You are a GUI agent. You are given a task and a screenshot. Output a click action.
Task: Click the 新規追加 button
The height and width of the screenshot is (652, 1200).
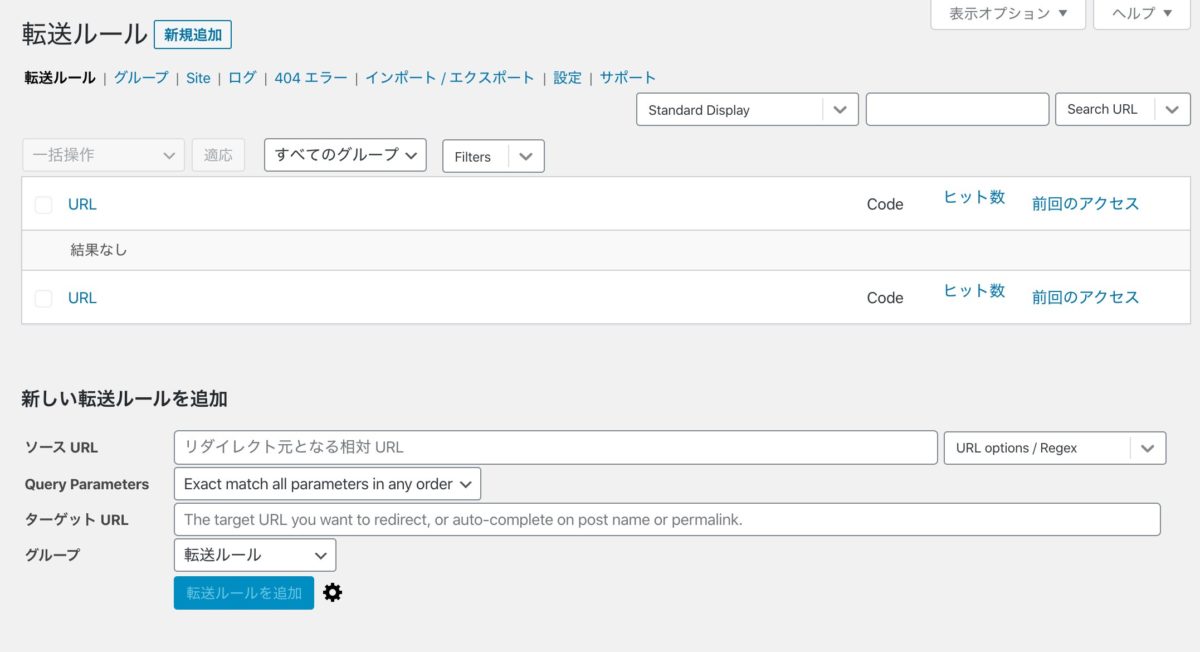tap(193, 35)
